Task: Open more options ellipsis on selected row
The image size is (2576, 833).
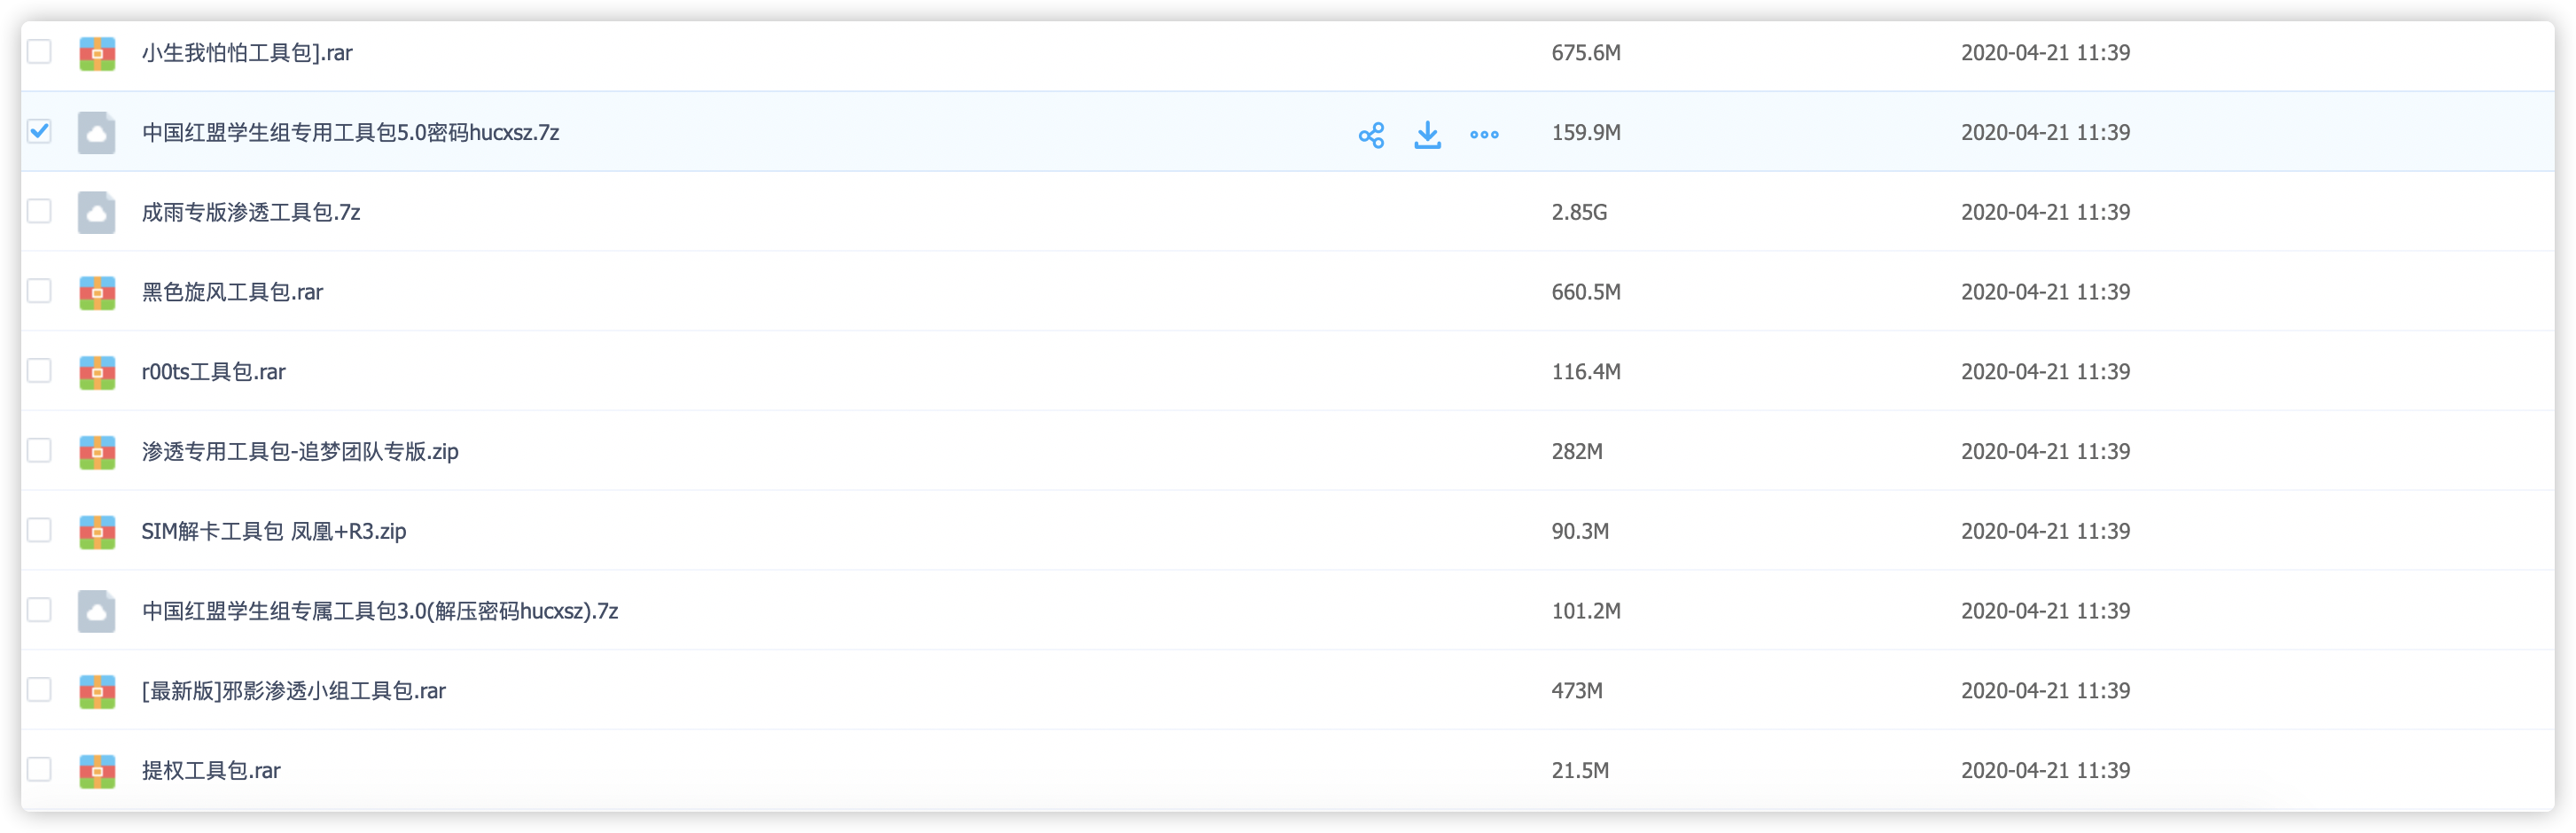Action: pyautogui.click(x=1484, y=134)
